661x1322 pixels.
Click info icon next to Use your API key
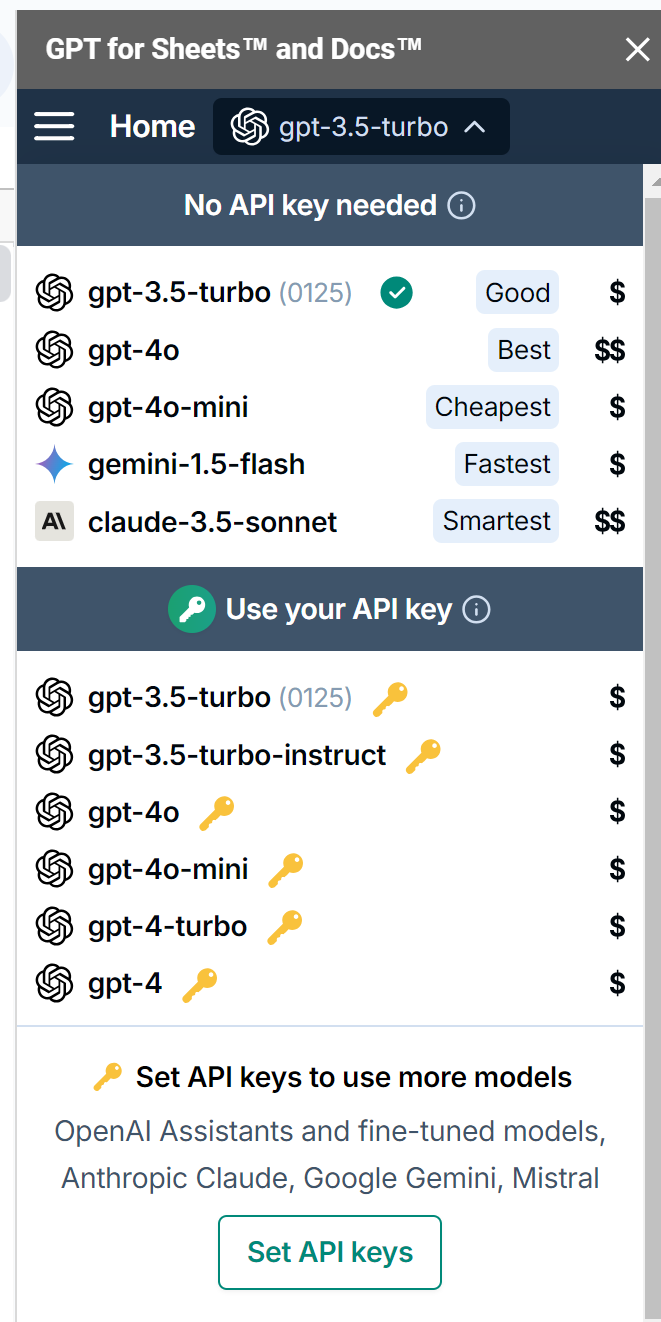tap(477, 610)
